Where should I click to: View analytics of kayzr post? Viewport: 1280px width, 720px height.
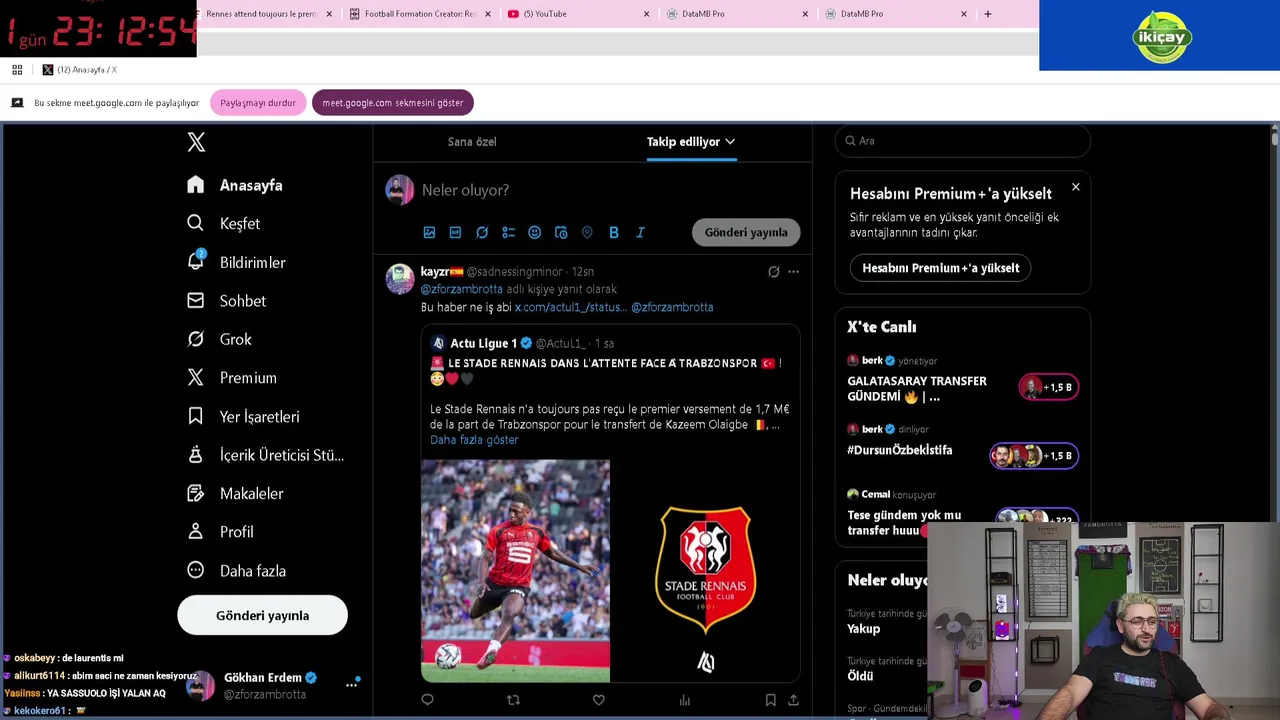click(x=684, y=700)
